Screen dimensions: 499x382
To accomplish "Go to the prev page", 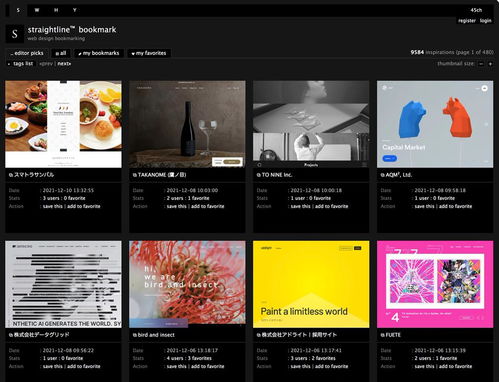I will (x=46, y=63).
